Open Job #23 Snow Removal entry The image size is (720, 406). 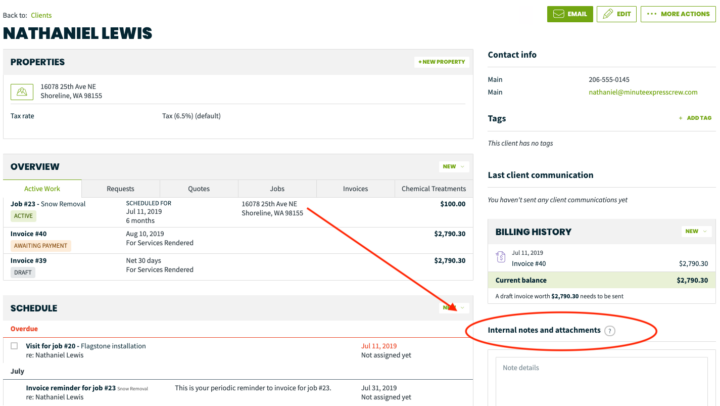click(x=48, y=204)
